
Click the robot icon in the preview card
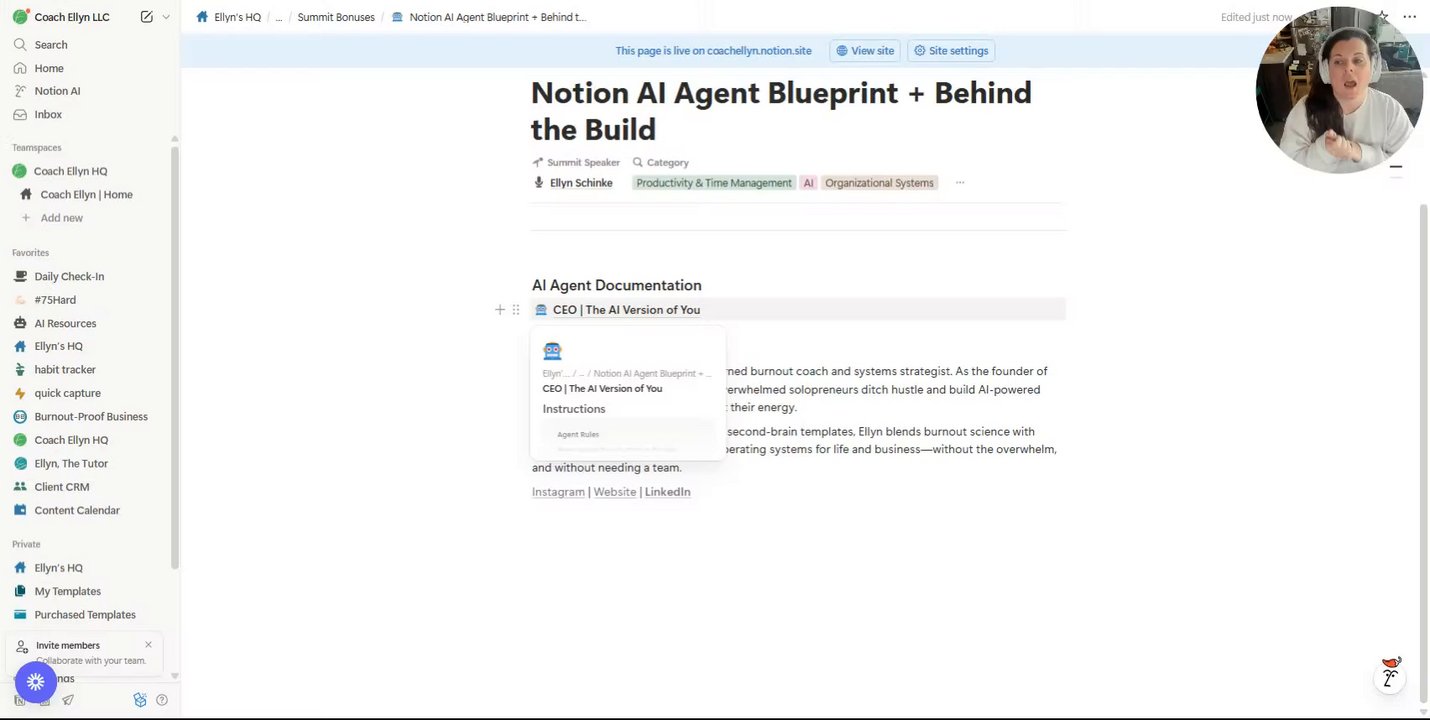click(x=552, y=351)
